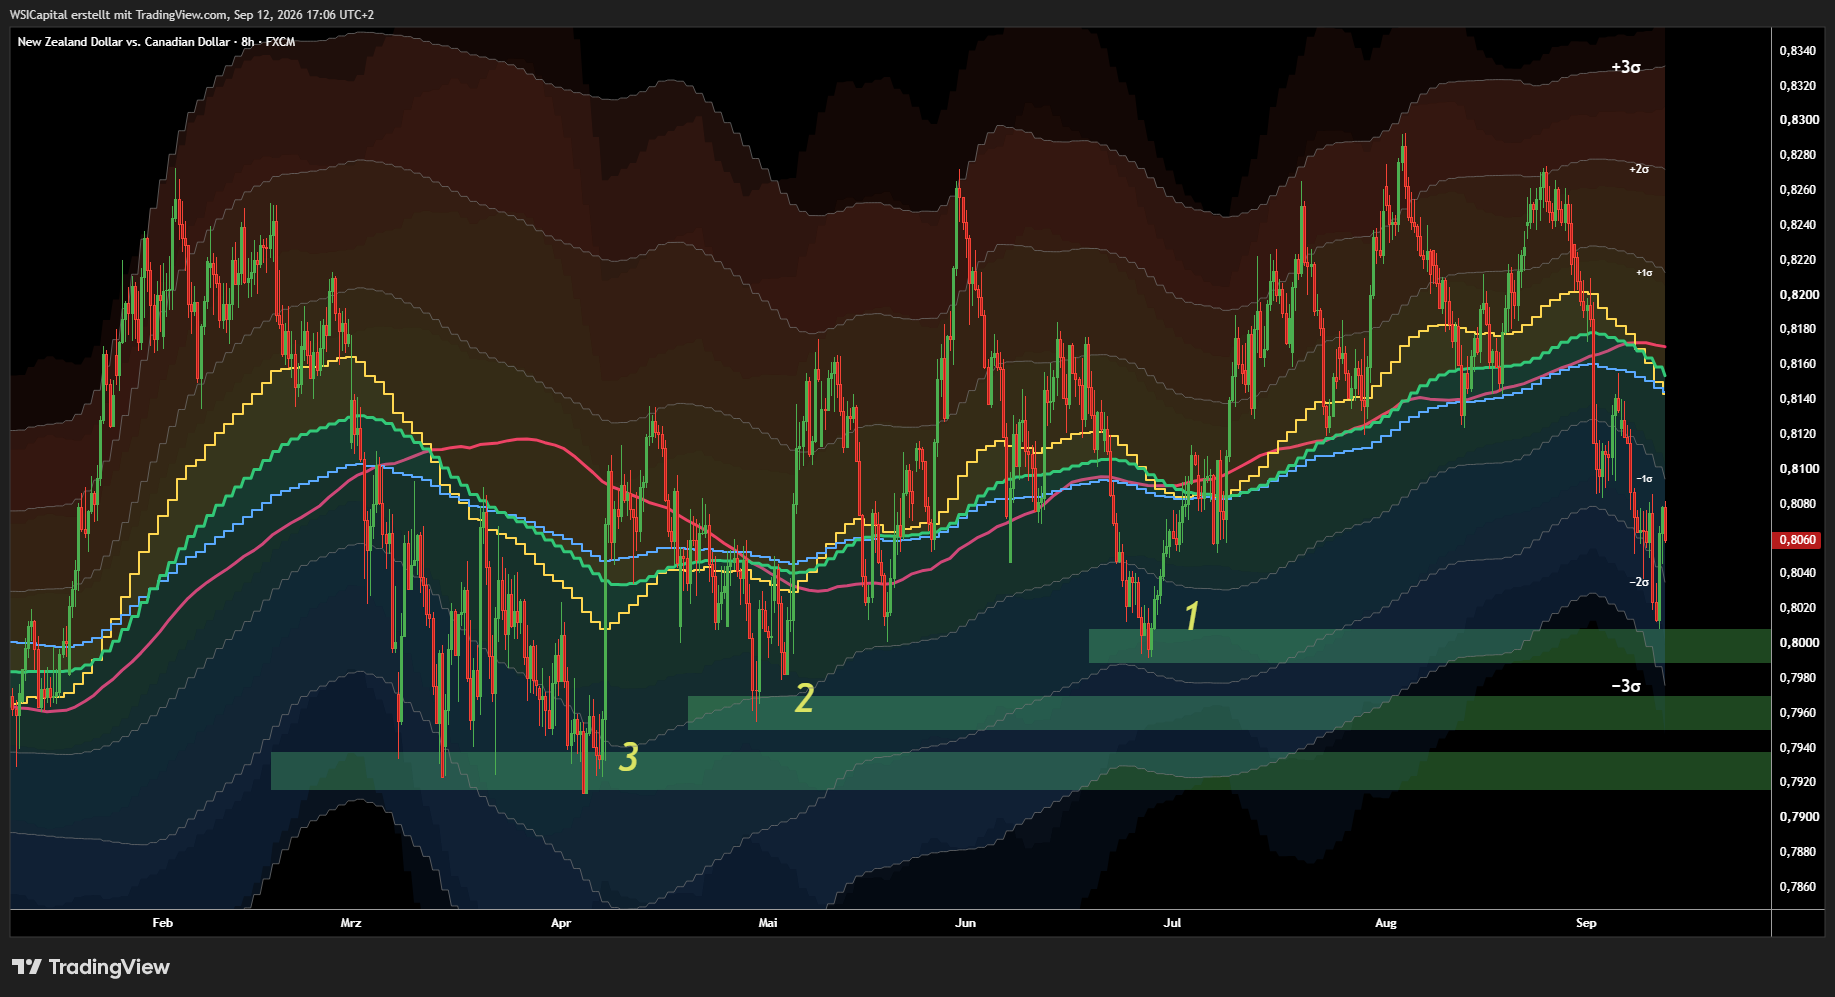Click the 0,7940 price axis label
Image resolution: width=1835 pixels, height=997 pixels.
tap(1798, 748)
